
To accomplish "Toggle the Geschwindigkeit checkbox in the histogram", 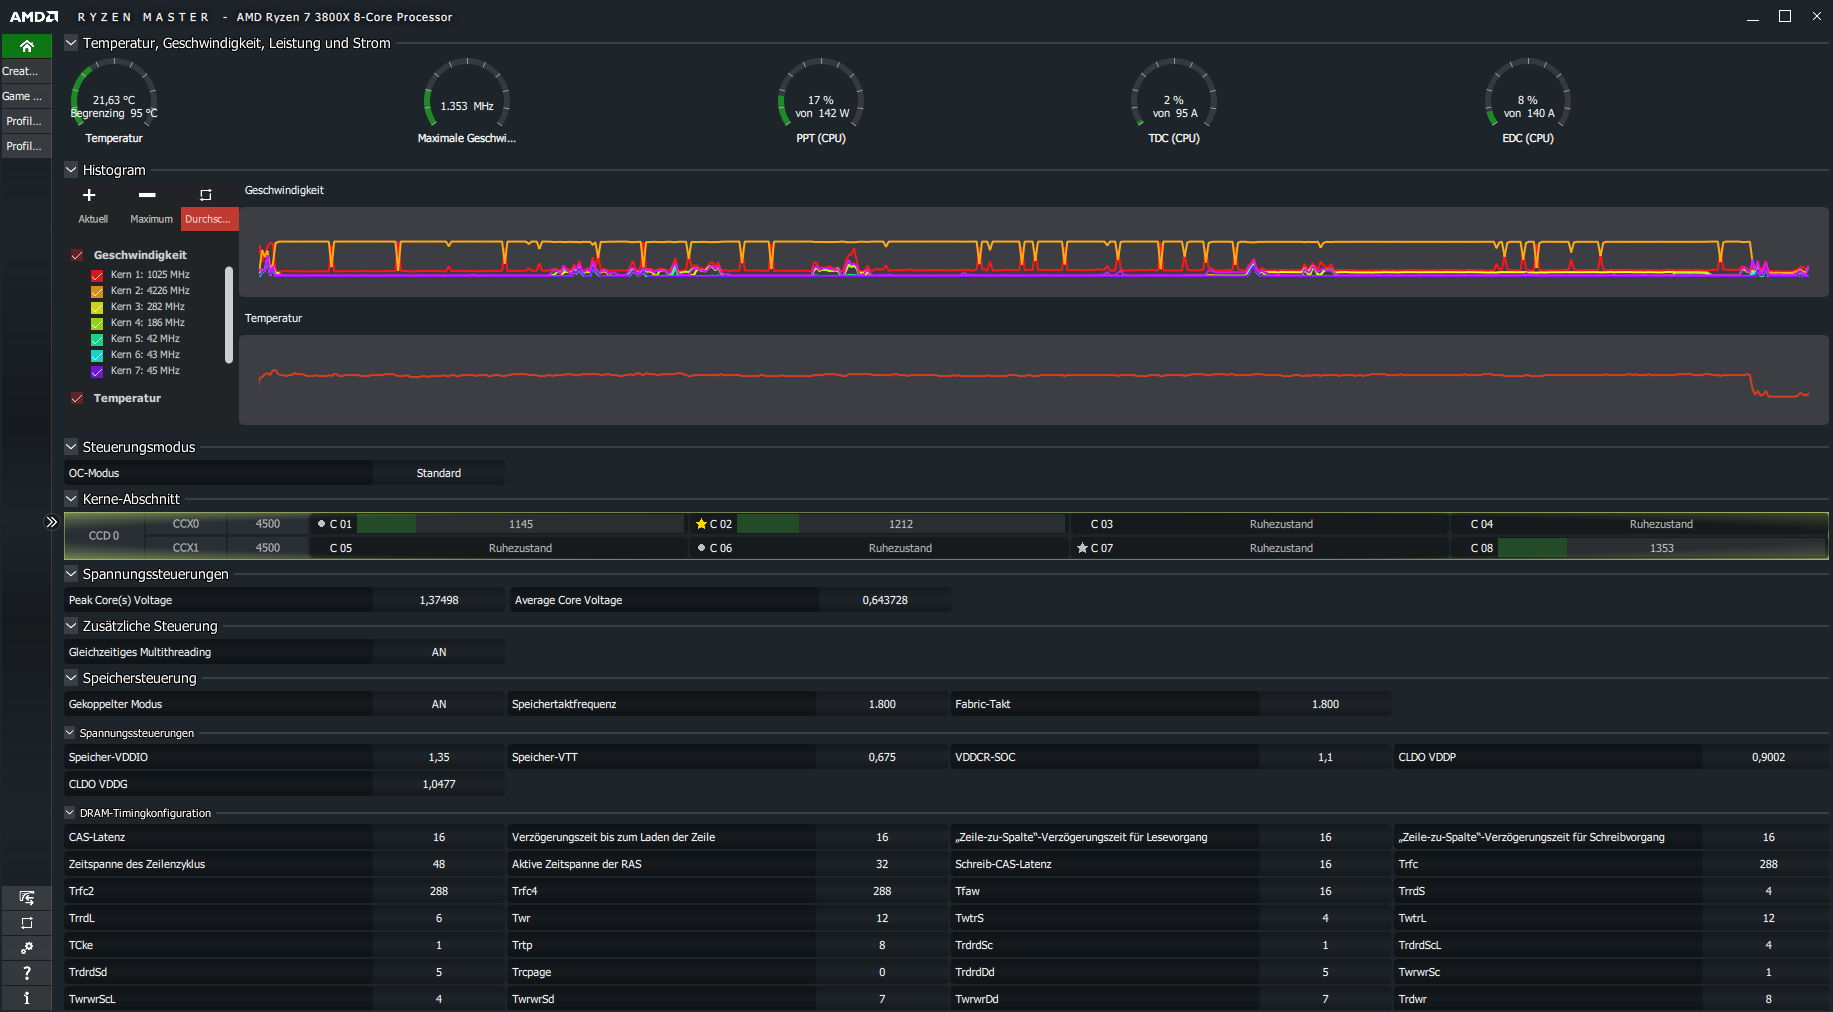I will tap(77, 255).
